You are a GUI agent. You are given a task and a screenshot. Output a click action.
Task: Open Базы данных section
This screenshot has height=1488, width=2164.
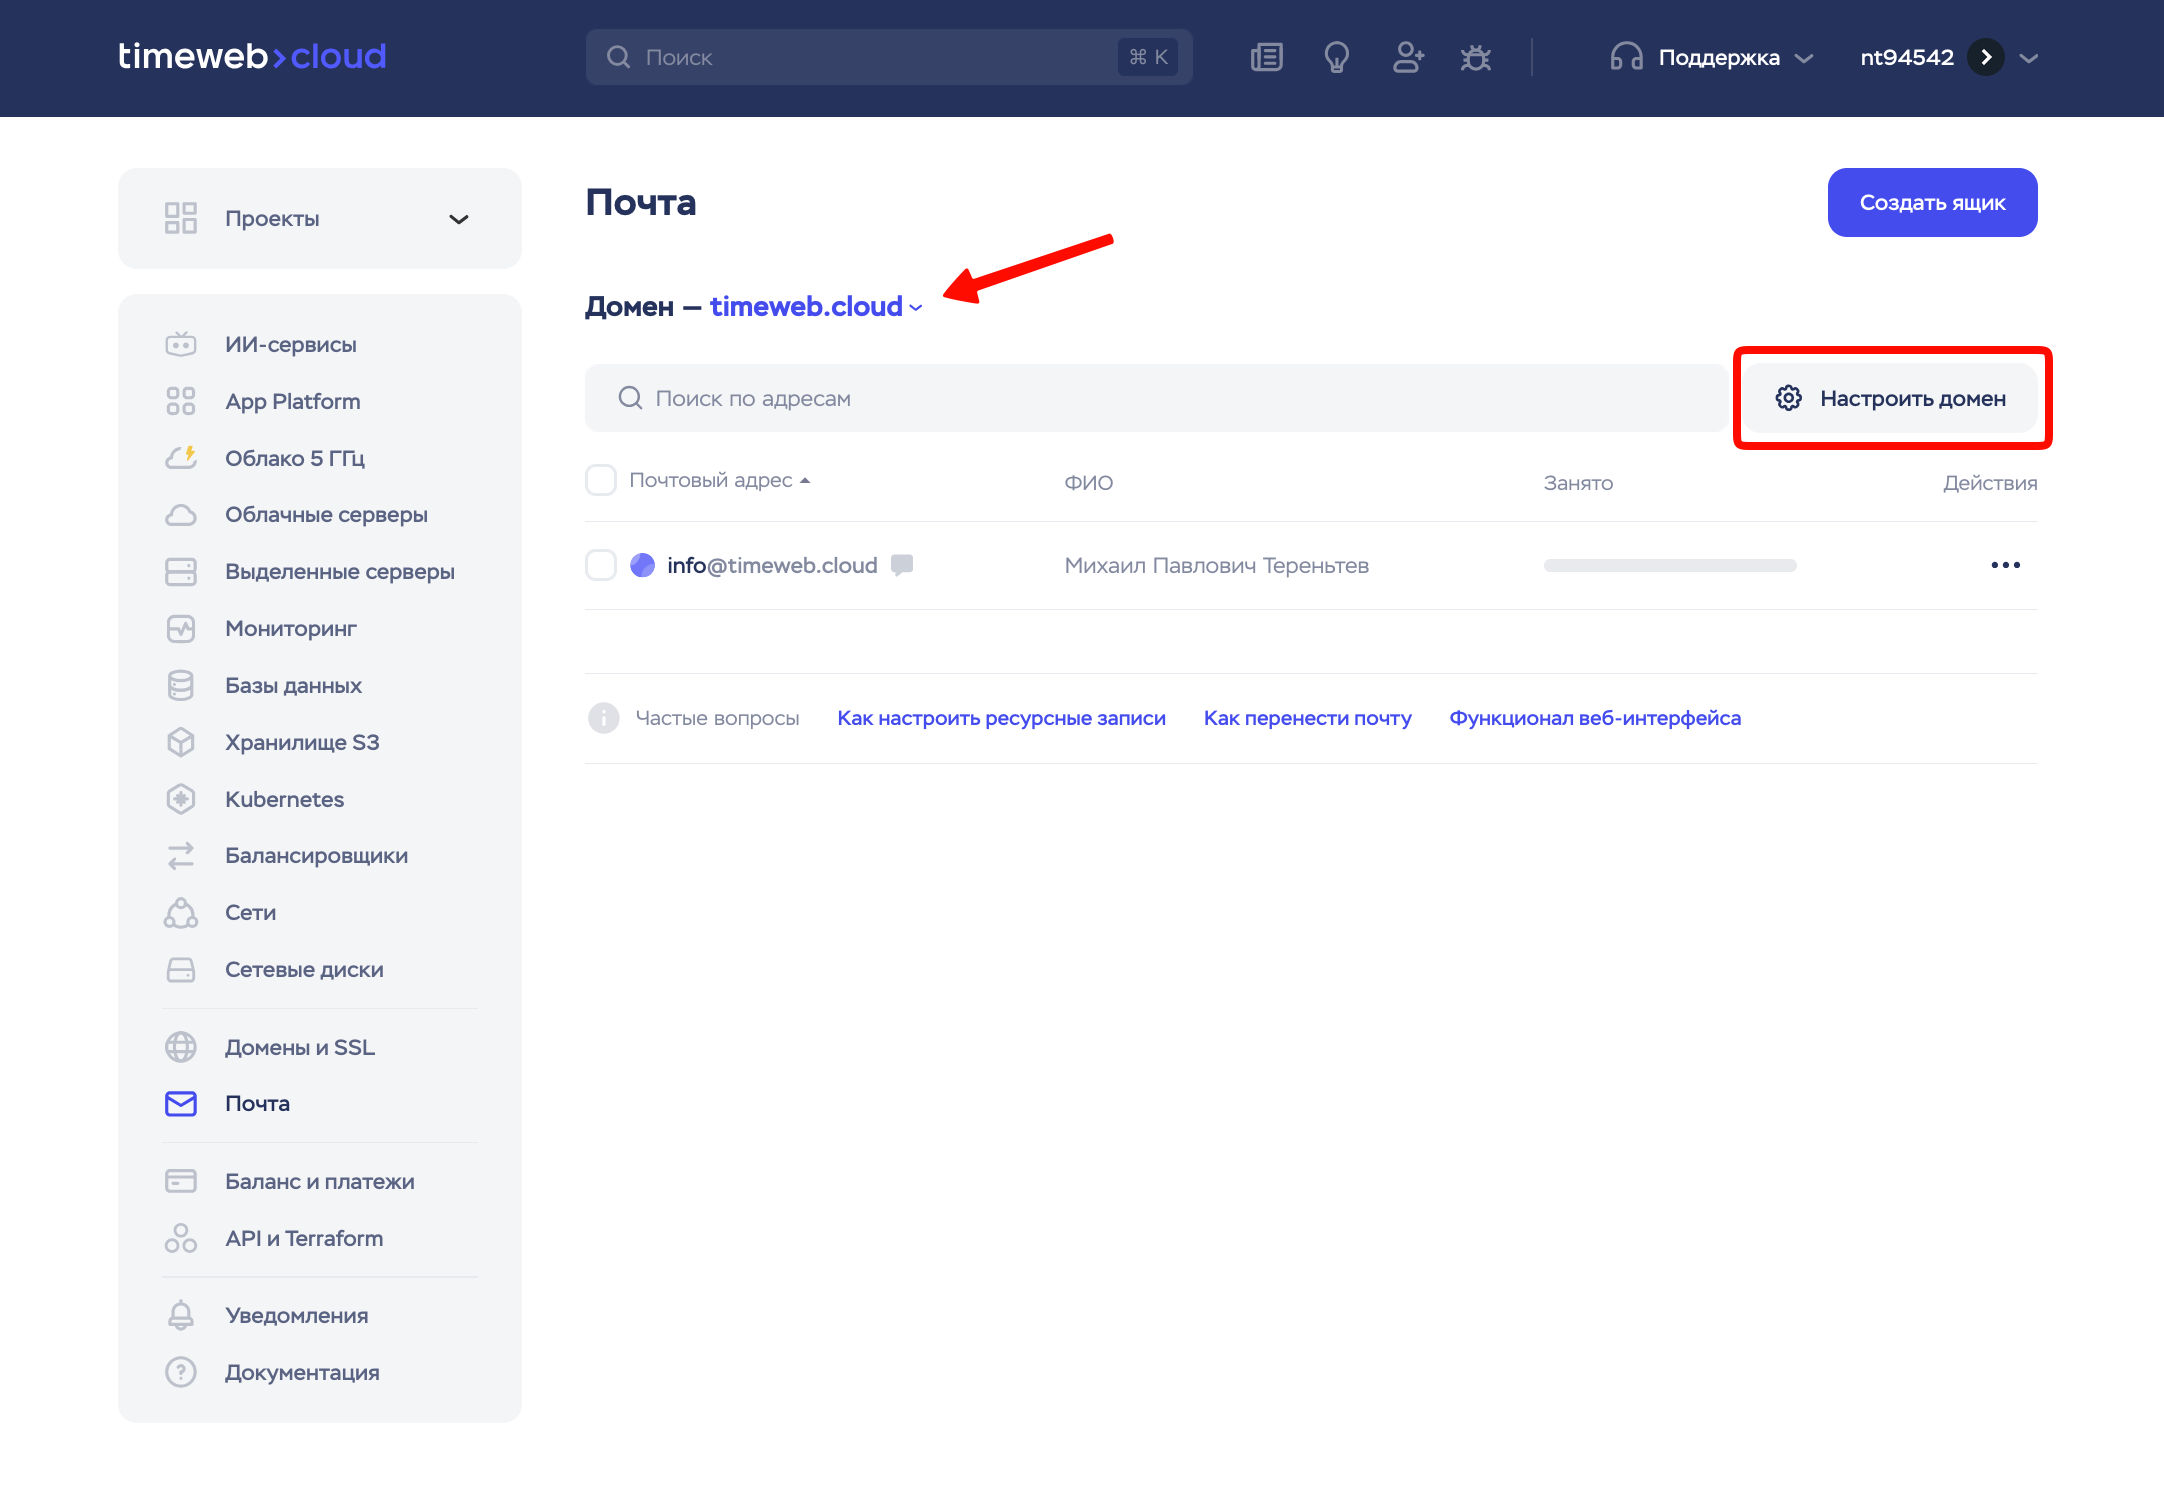293,685
